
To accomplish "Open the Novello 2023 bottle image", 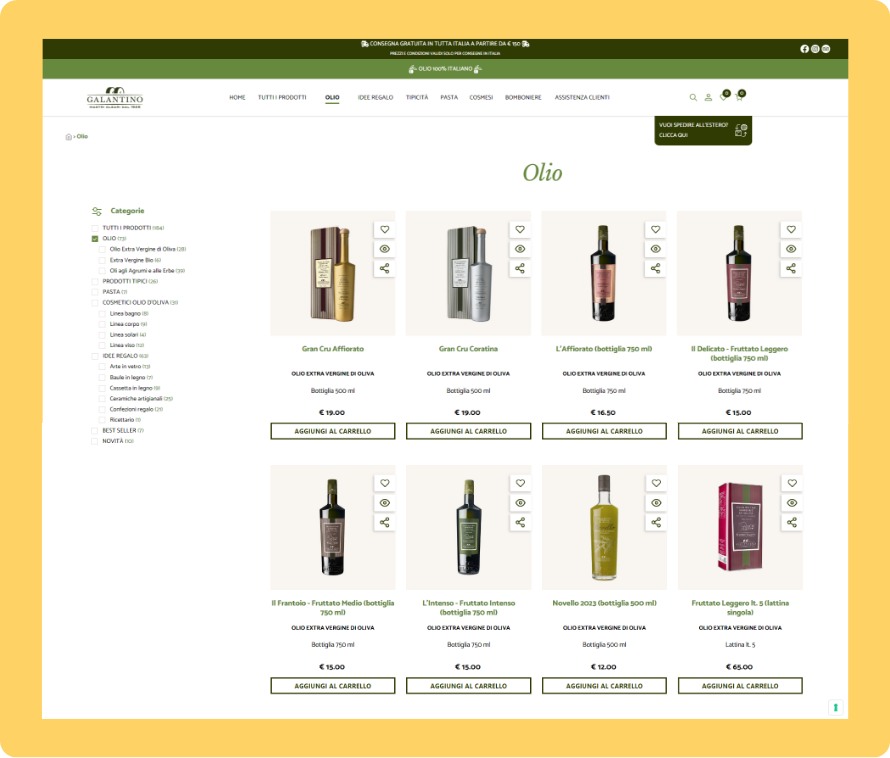I will click(x=604, y=527).
